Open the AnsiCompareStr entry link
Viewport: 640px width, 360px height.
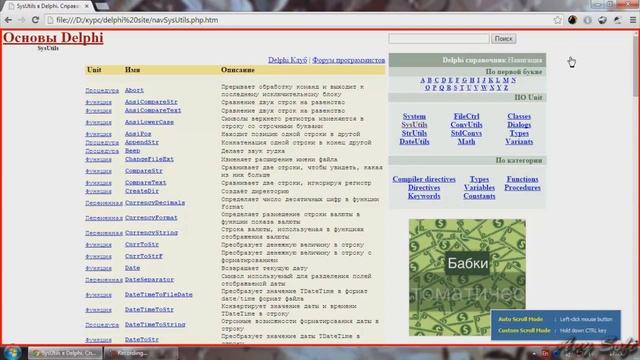[151, 102]
